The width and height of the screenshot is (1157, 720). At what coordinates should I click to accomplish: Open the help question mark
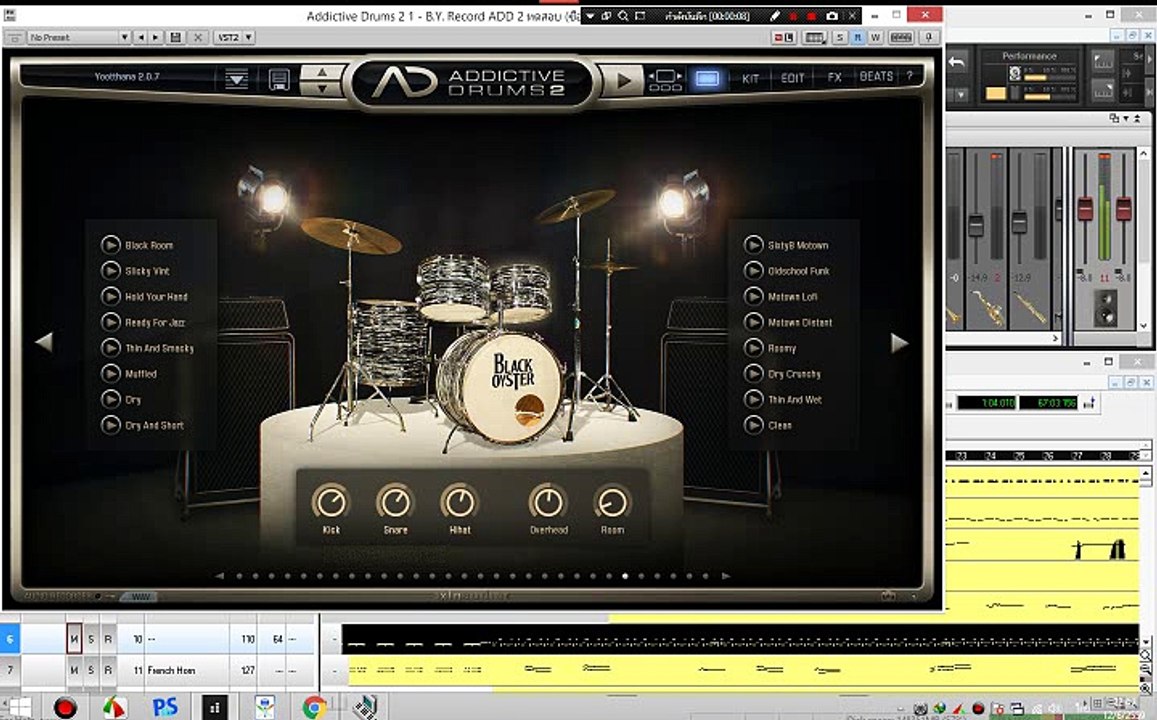(909, 76)
